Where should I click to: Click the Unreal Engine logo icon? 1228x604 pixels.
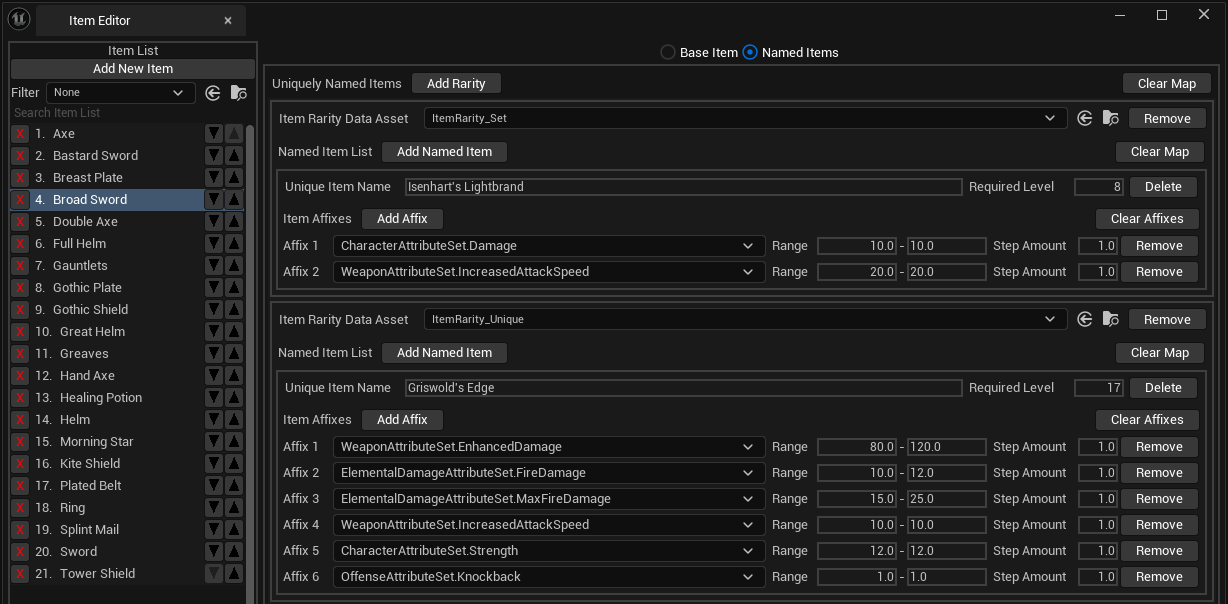click(19, 19)
